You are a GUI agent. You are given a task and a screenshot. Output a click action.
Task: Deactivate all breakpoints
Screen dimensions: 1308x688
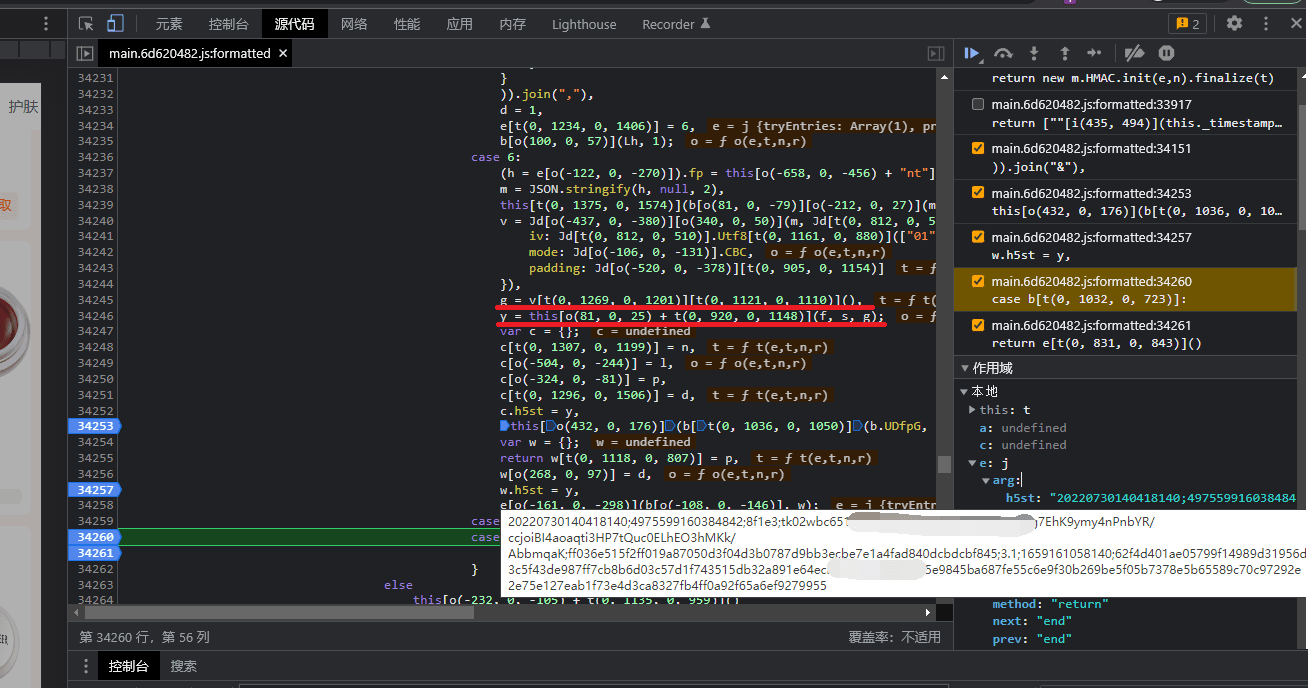coord(1134,53)
